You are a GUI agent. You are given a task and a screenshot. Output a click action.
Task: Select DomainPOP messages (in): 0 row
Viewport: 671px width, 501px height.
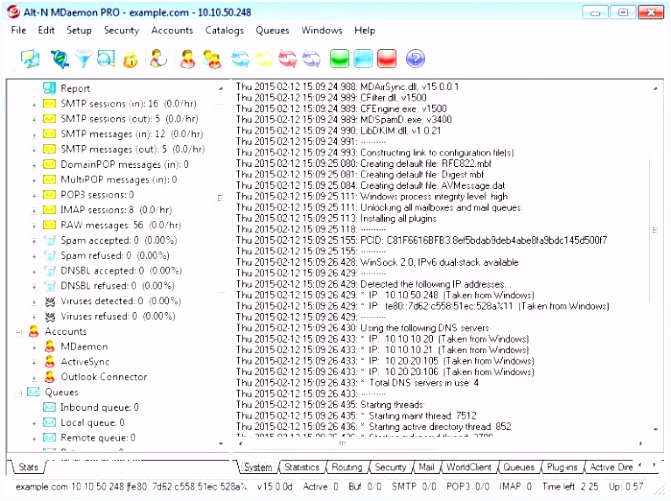[124, 165]
